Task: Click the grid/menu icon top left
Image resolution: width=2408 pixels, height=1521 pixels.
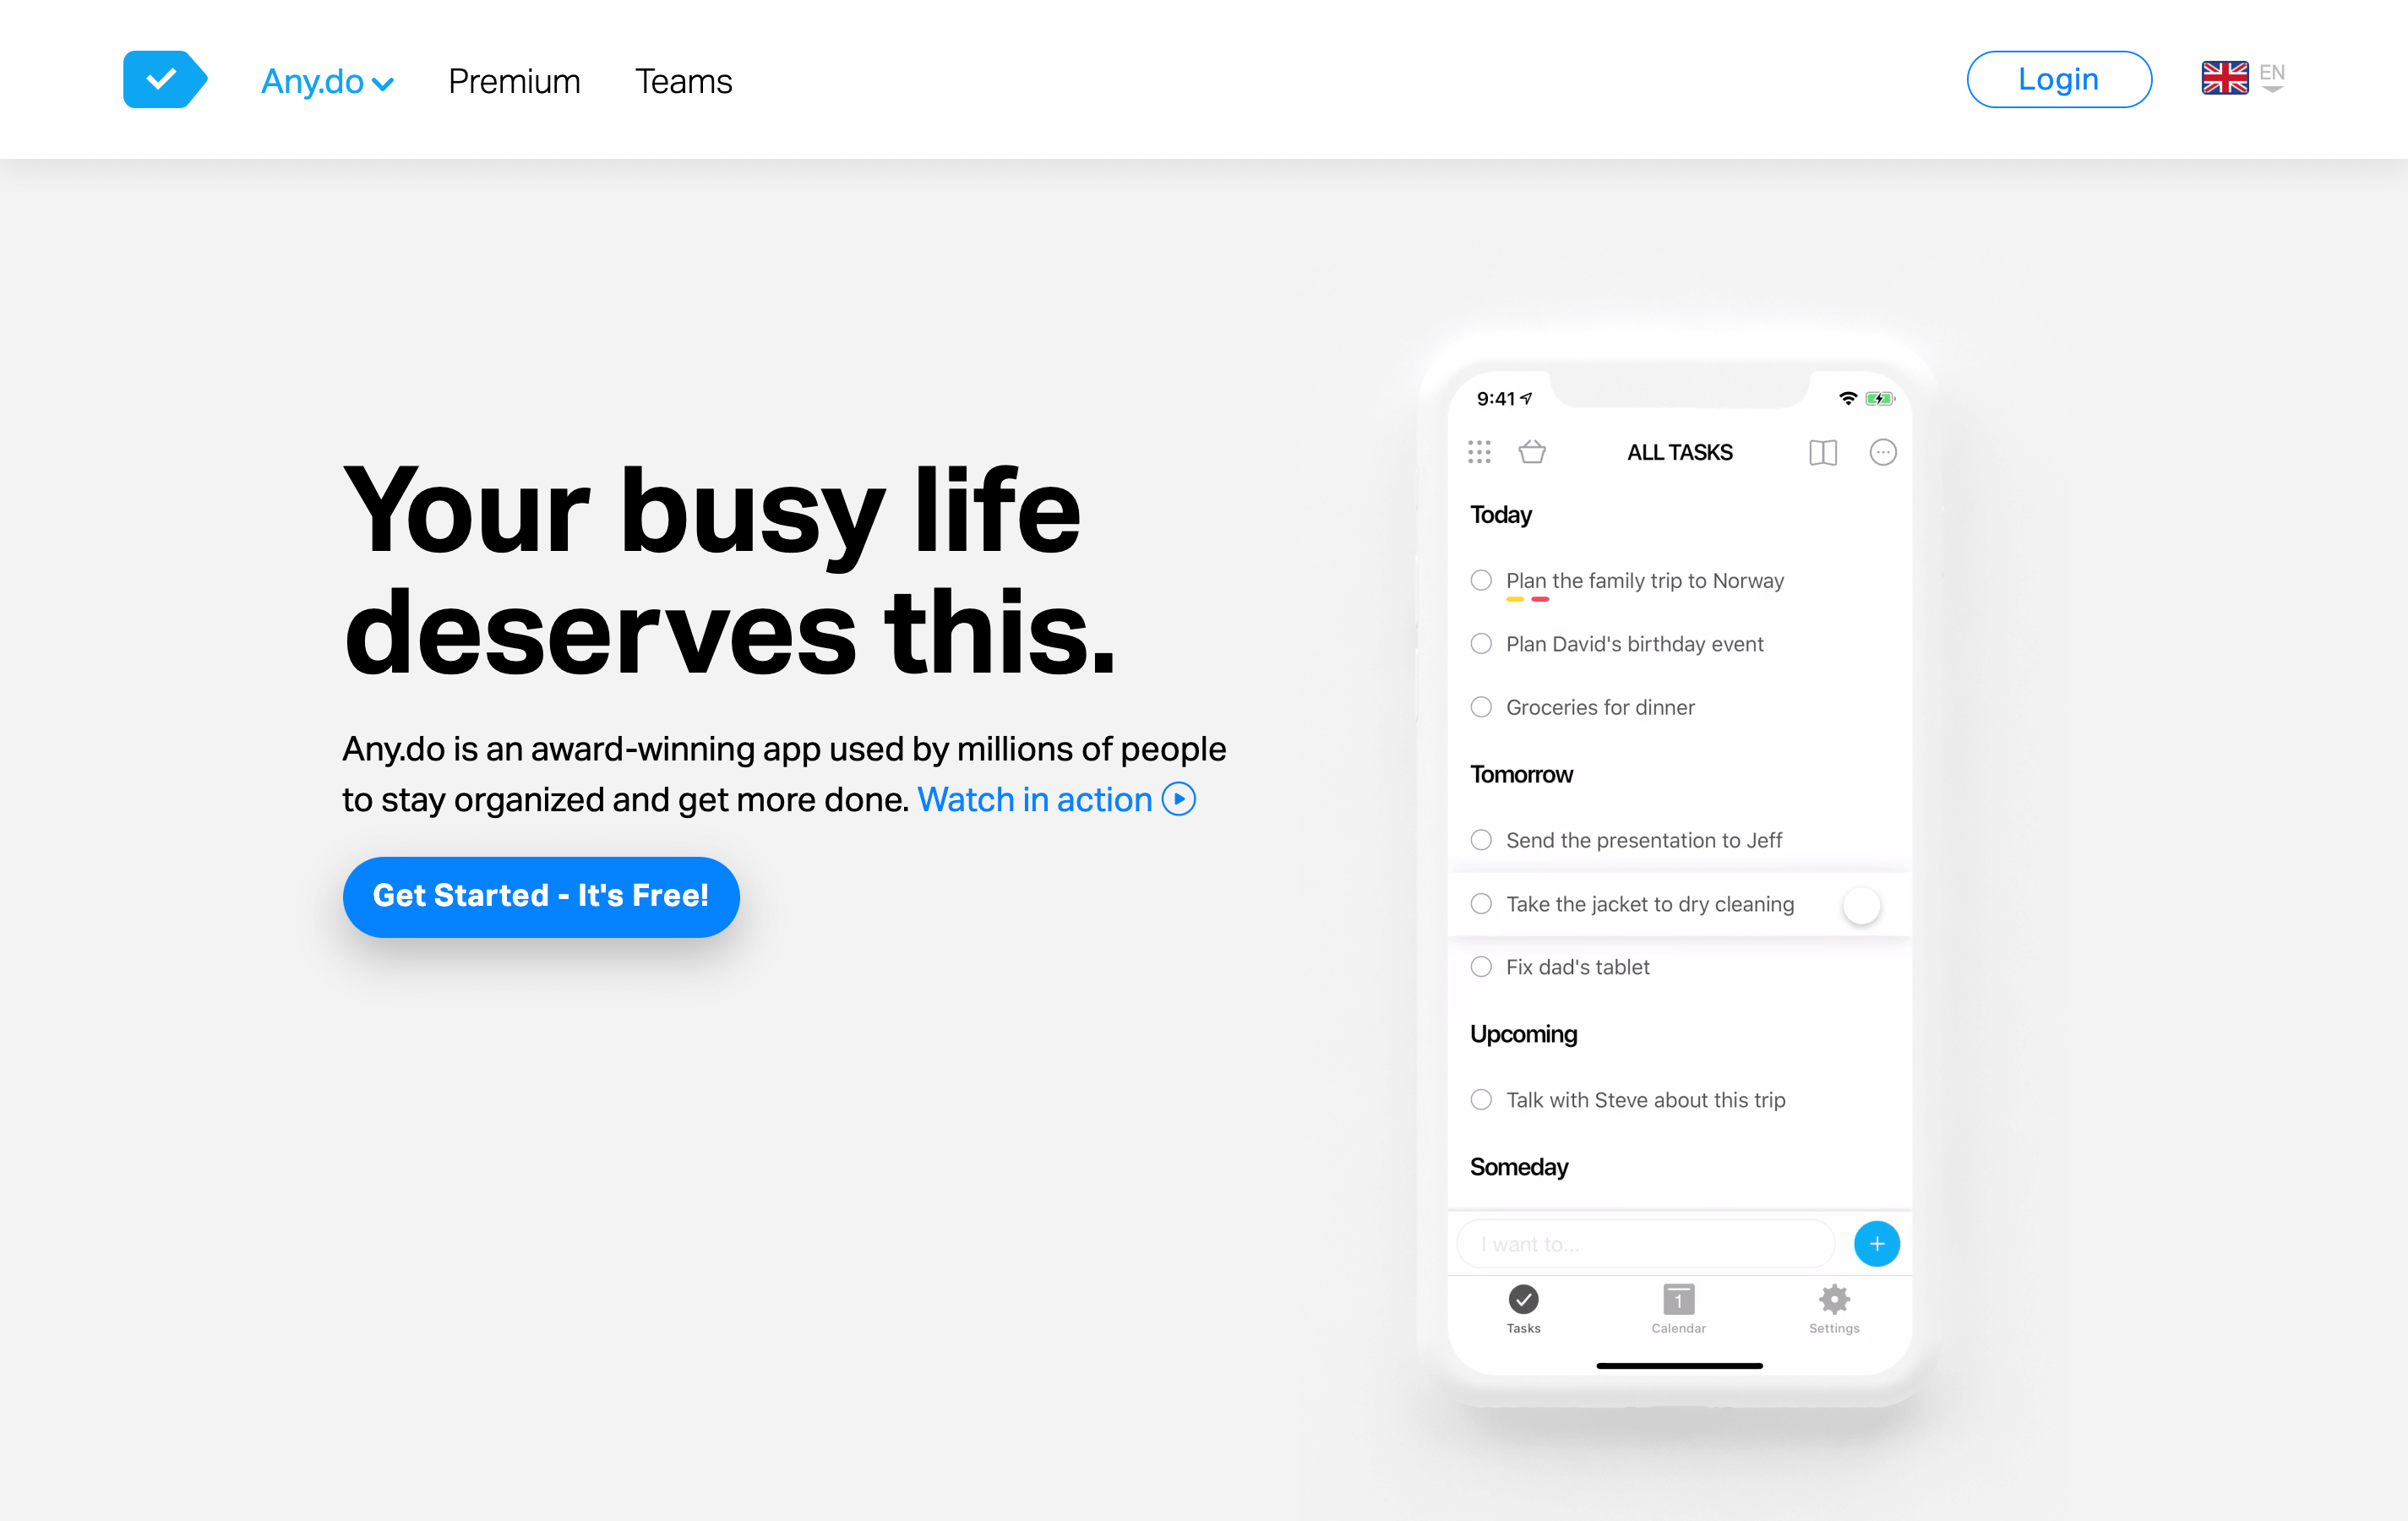Action: pos(1478,450)
